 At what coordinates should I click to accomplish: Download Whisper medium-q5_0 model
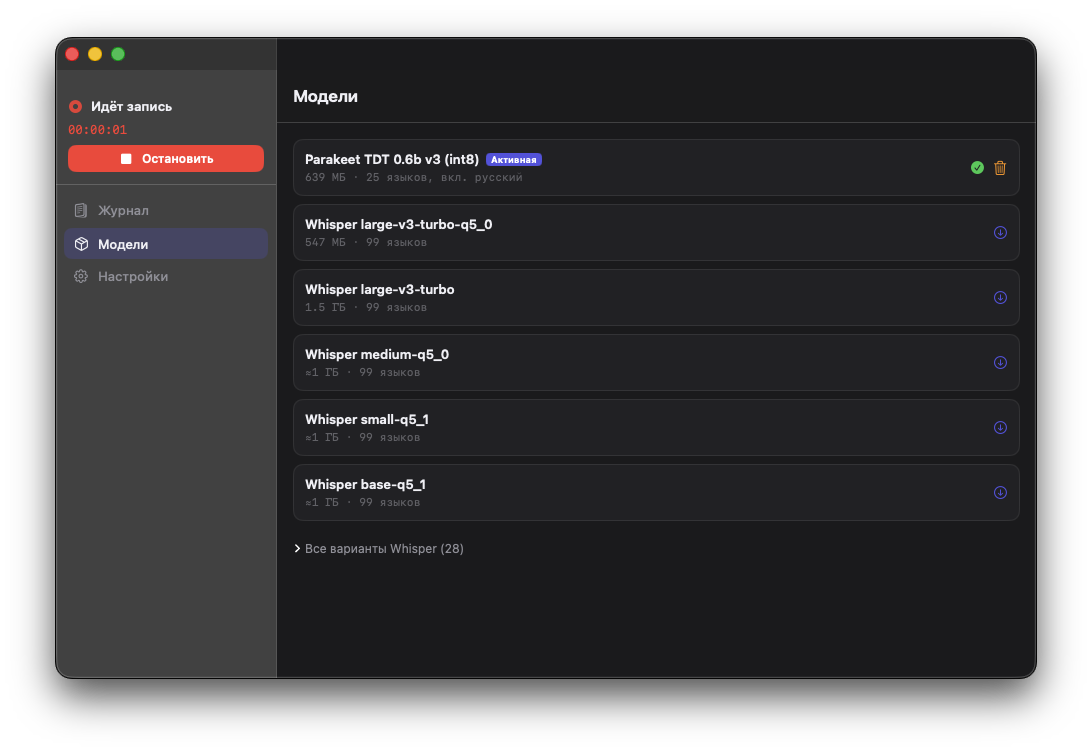1000,363
